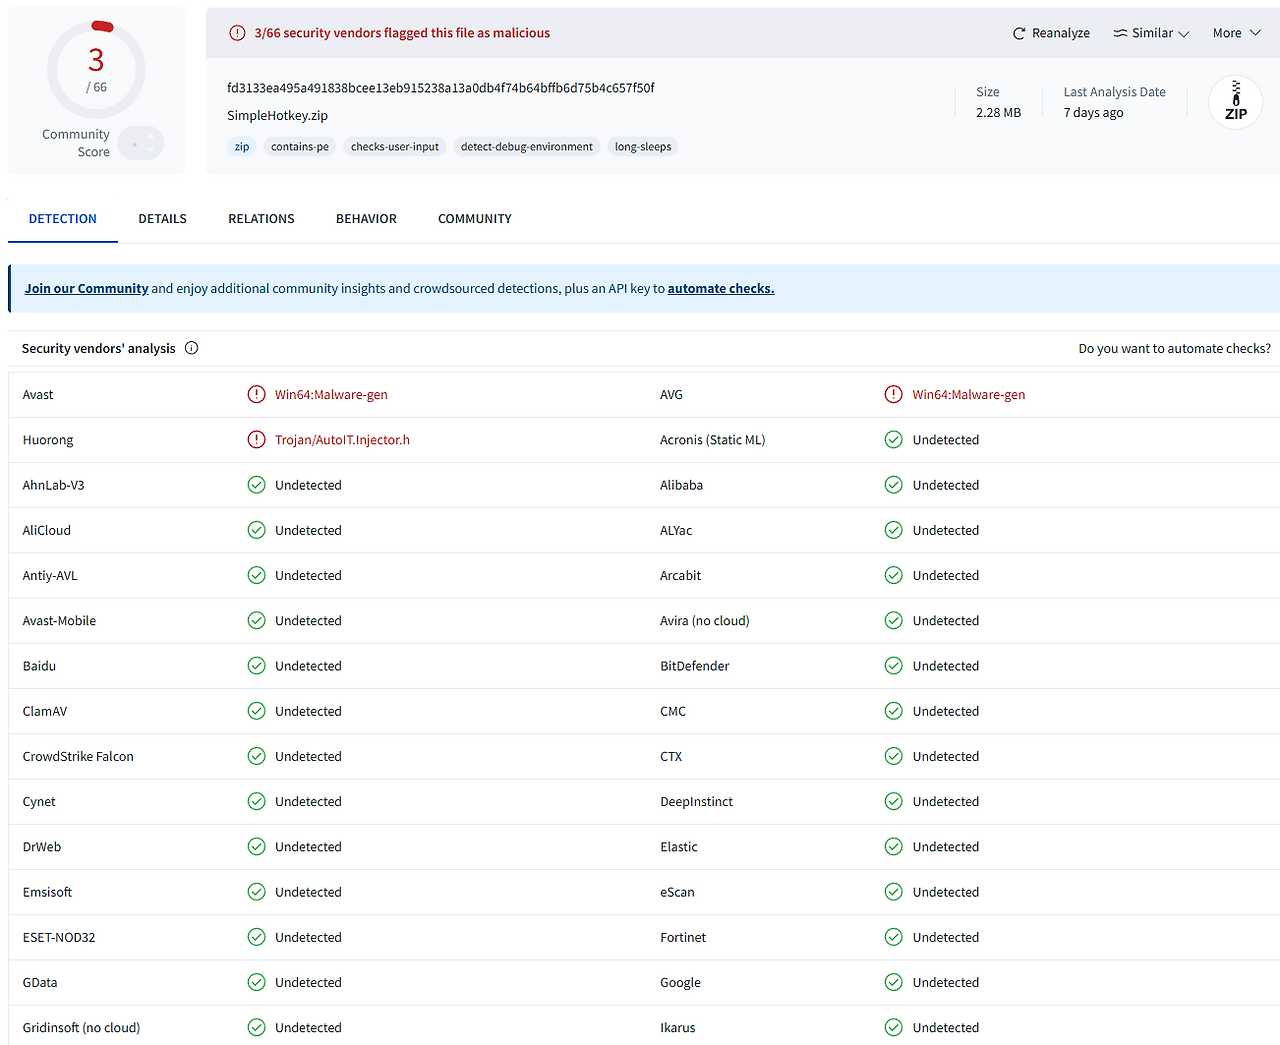
Task: Click the 7 days ago analysis date
Action: 1093,113
